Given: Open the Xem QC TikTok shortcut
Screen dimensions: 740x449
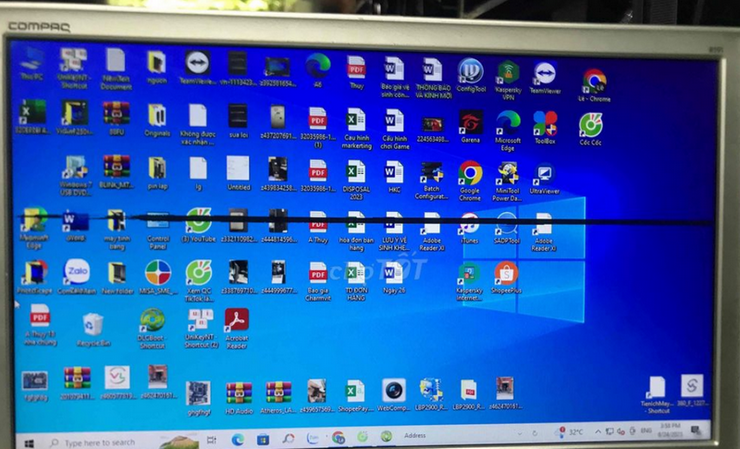Looking at the screenshot, I should pos(199,281).
